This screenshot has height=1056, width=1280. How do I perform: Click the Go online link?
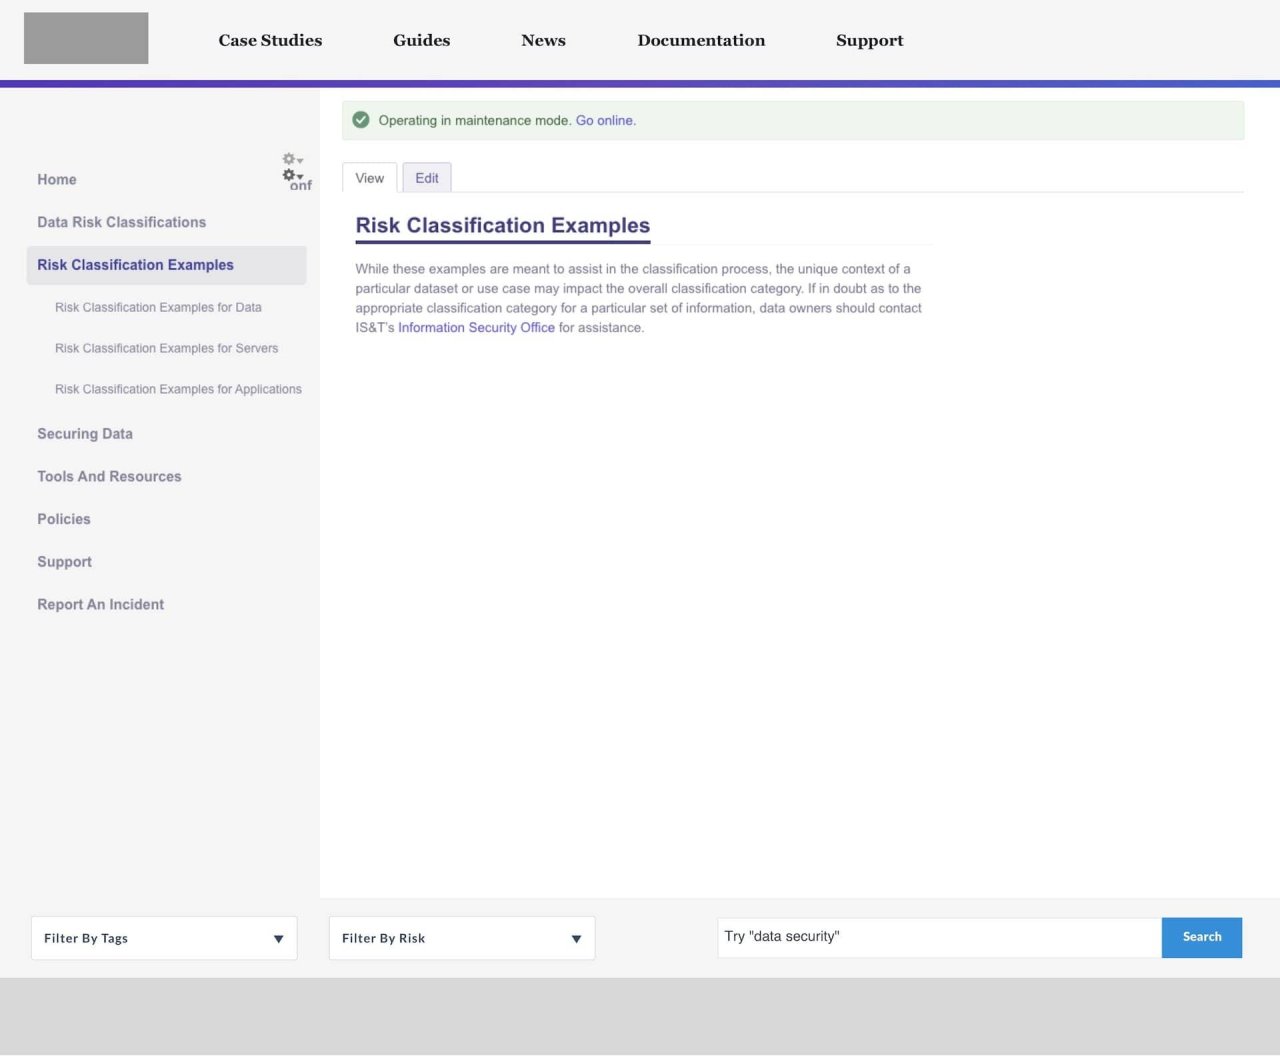tap(605, 120)
